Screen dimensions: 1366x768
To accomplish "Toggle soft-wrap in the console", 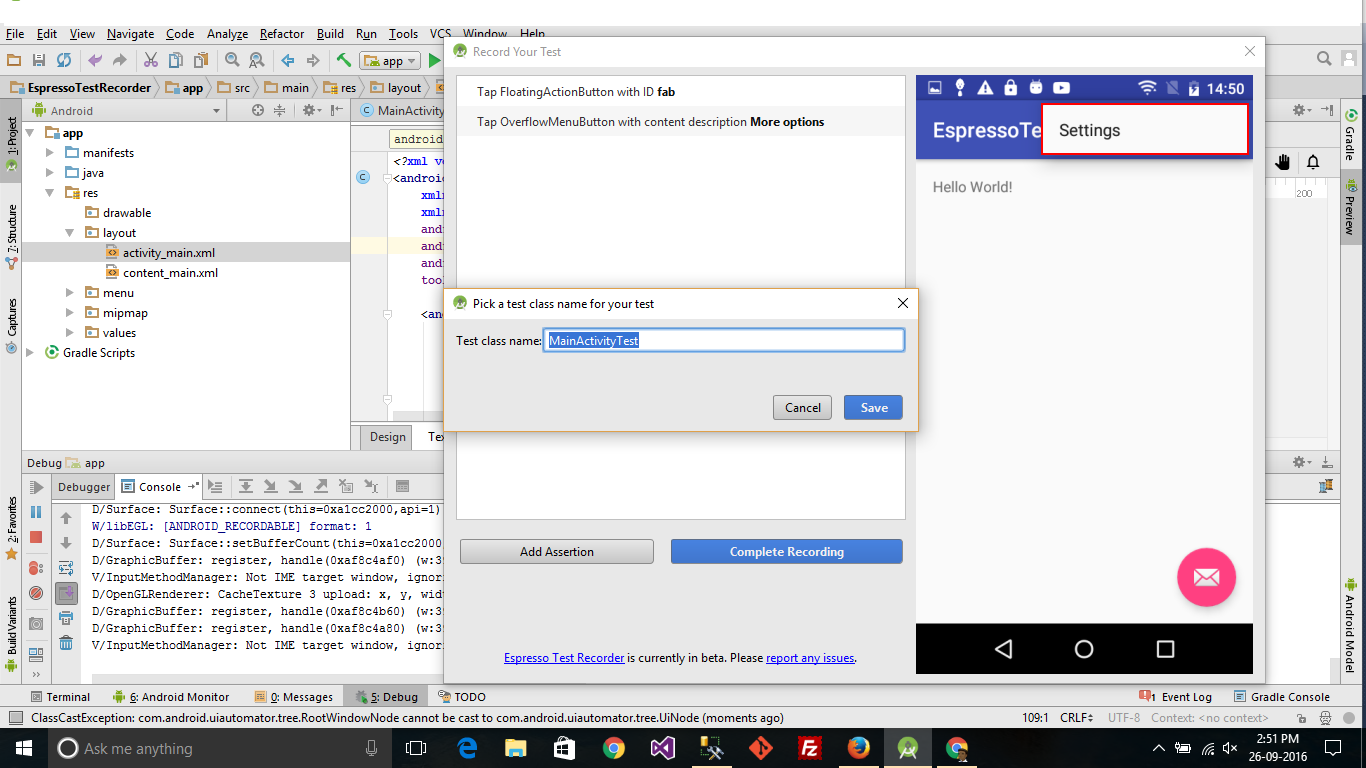I will [x=66, y=568].
